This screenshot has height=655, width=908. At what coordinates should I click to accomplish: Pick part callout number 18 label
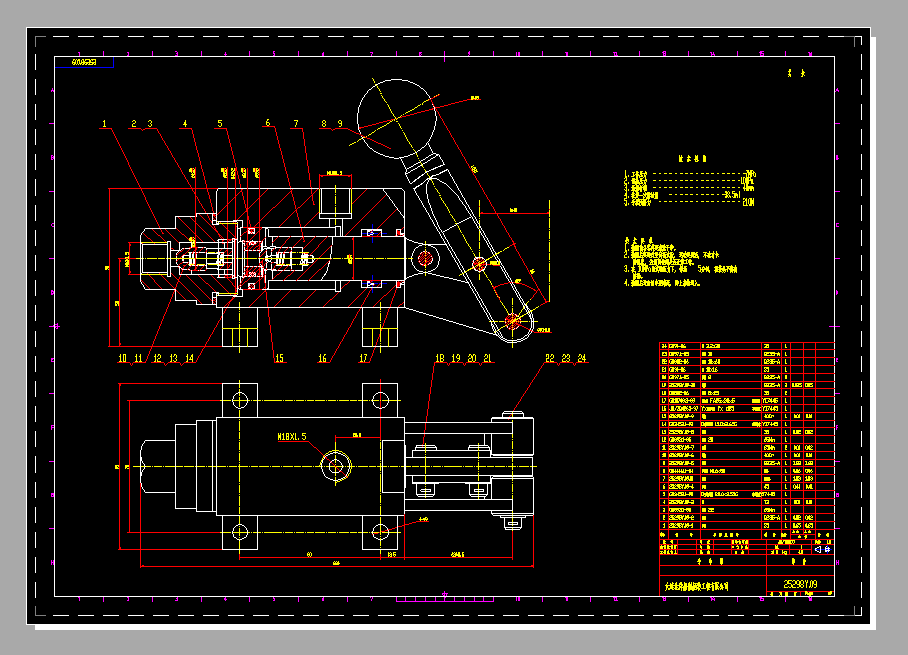[x=440, y=358]
